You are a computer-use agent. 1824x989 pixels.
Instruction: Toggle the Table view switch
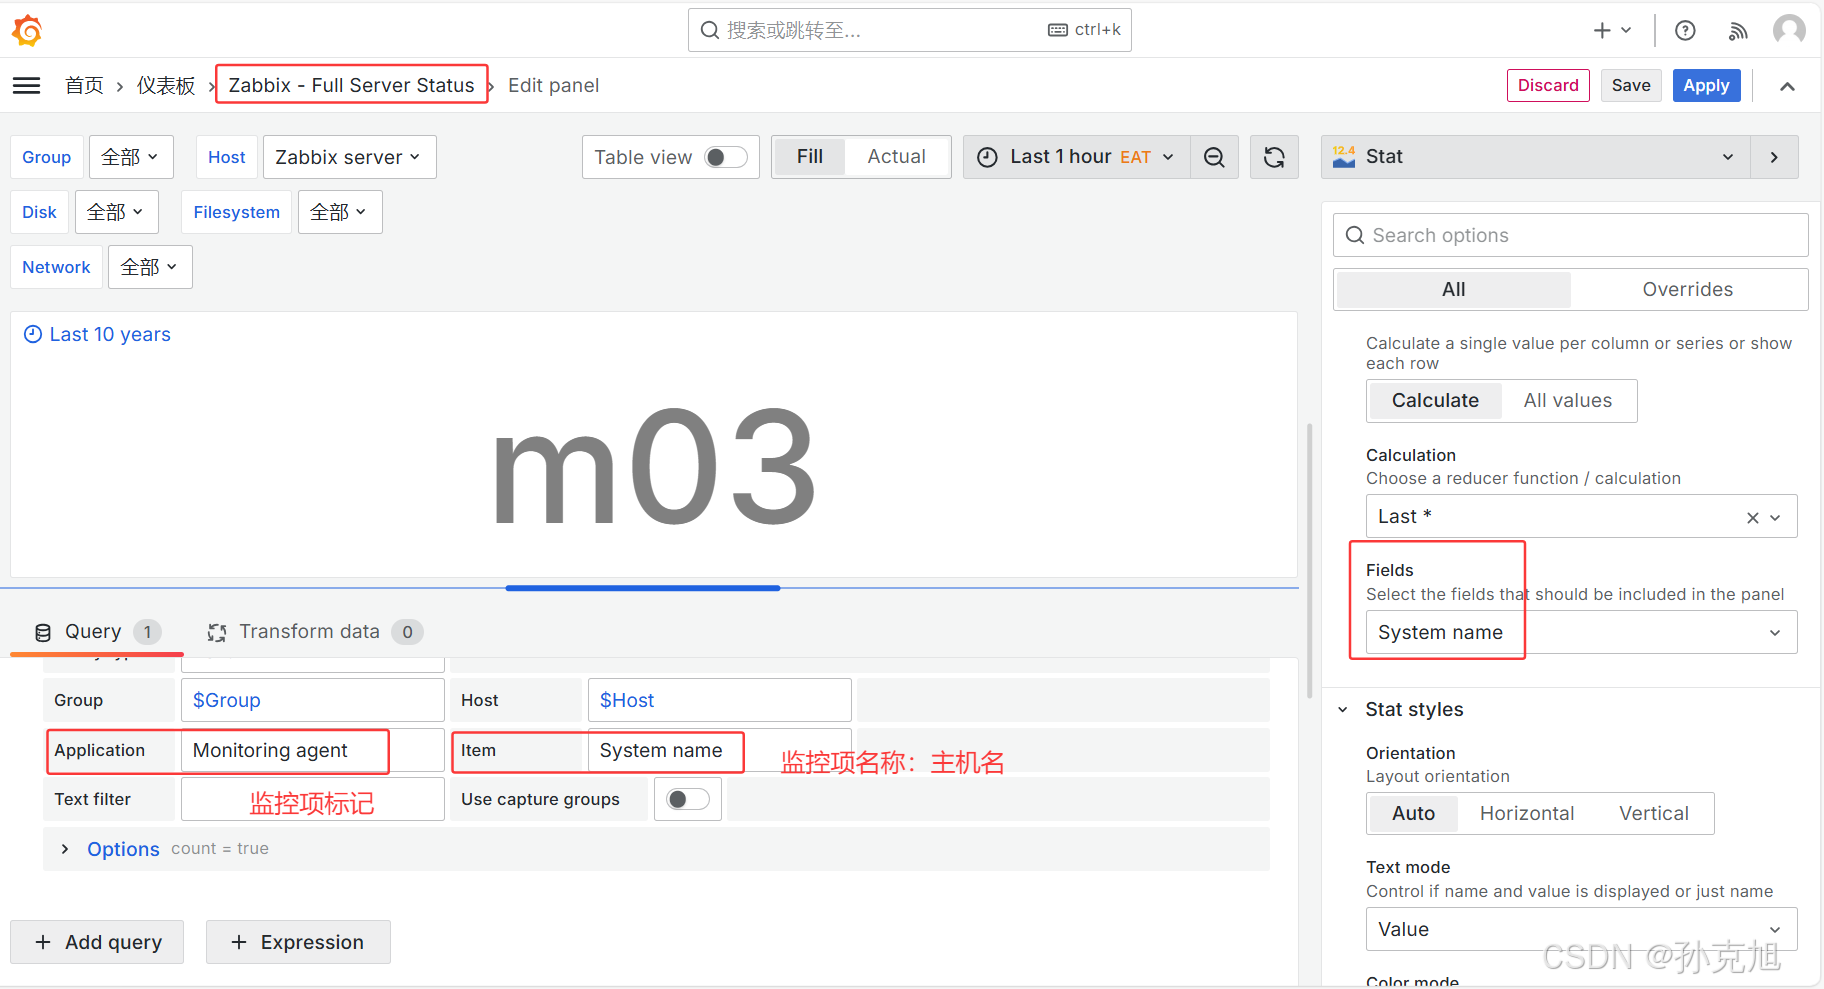(726, 157)
